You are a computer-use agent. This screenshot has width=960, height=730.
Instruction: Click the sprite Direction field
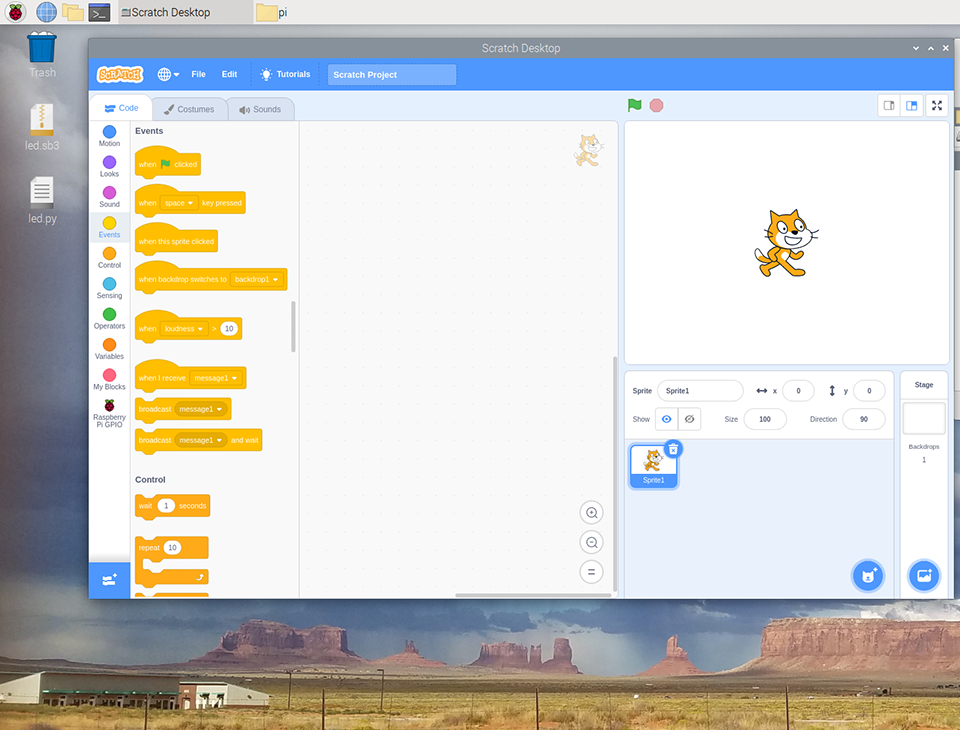coord(864,419)
